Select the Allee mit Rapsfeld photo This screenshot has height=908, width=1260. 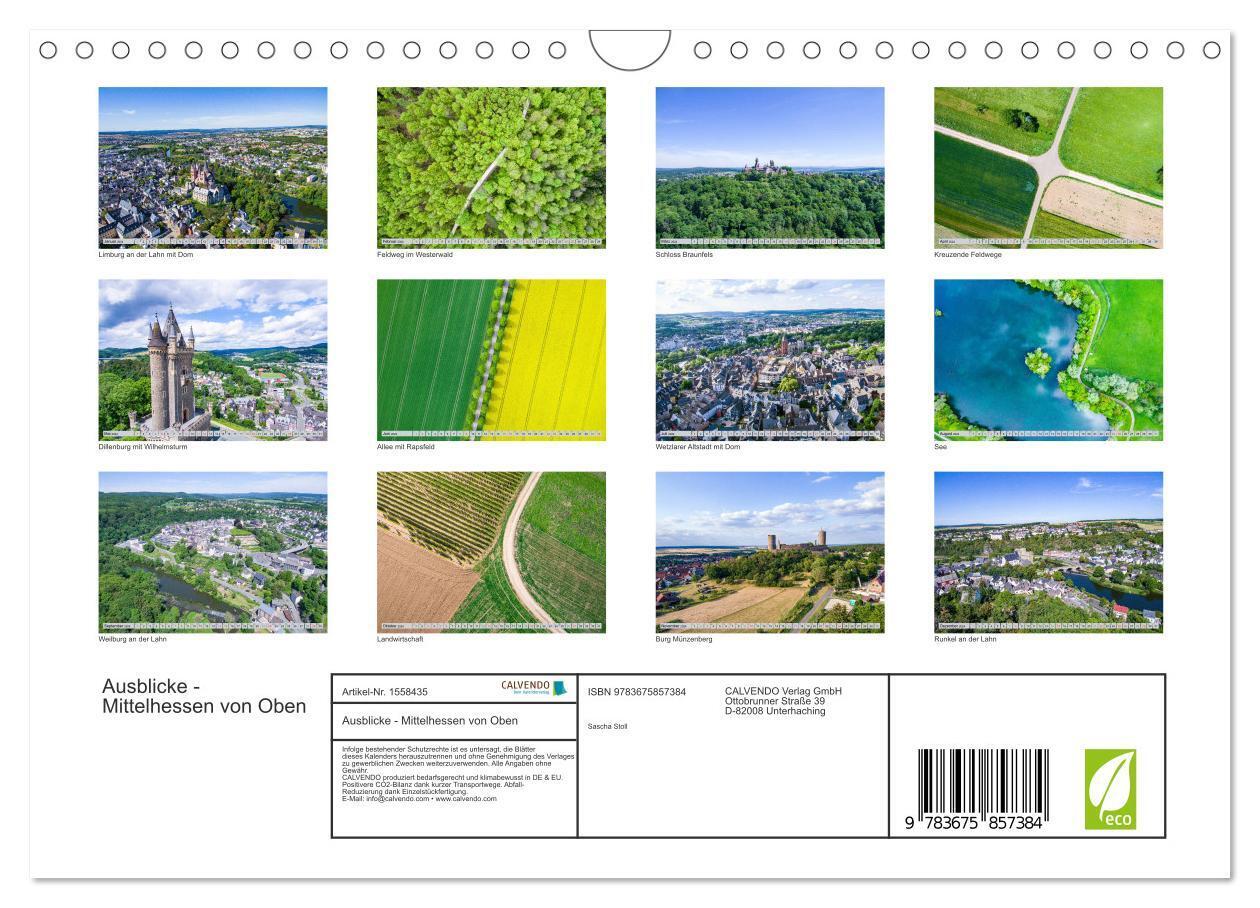[x=491, y=360]
